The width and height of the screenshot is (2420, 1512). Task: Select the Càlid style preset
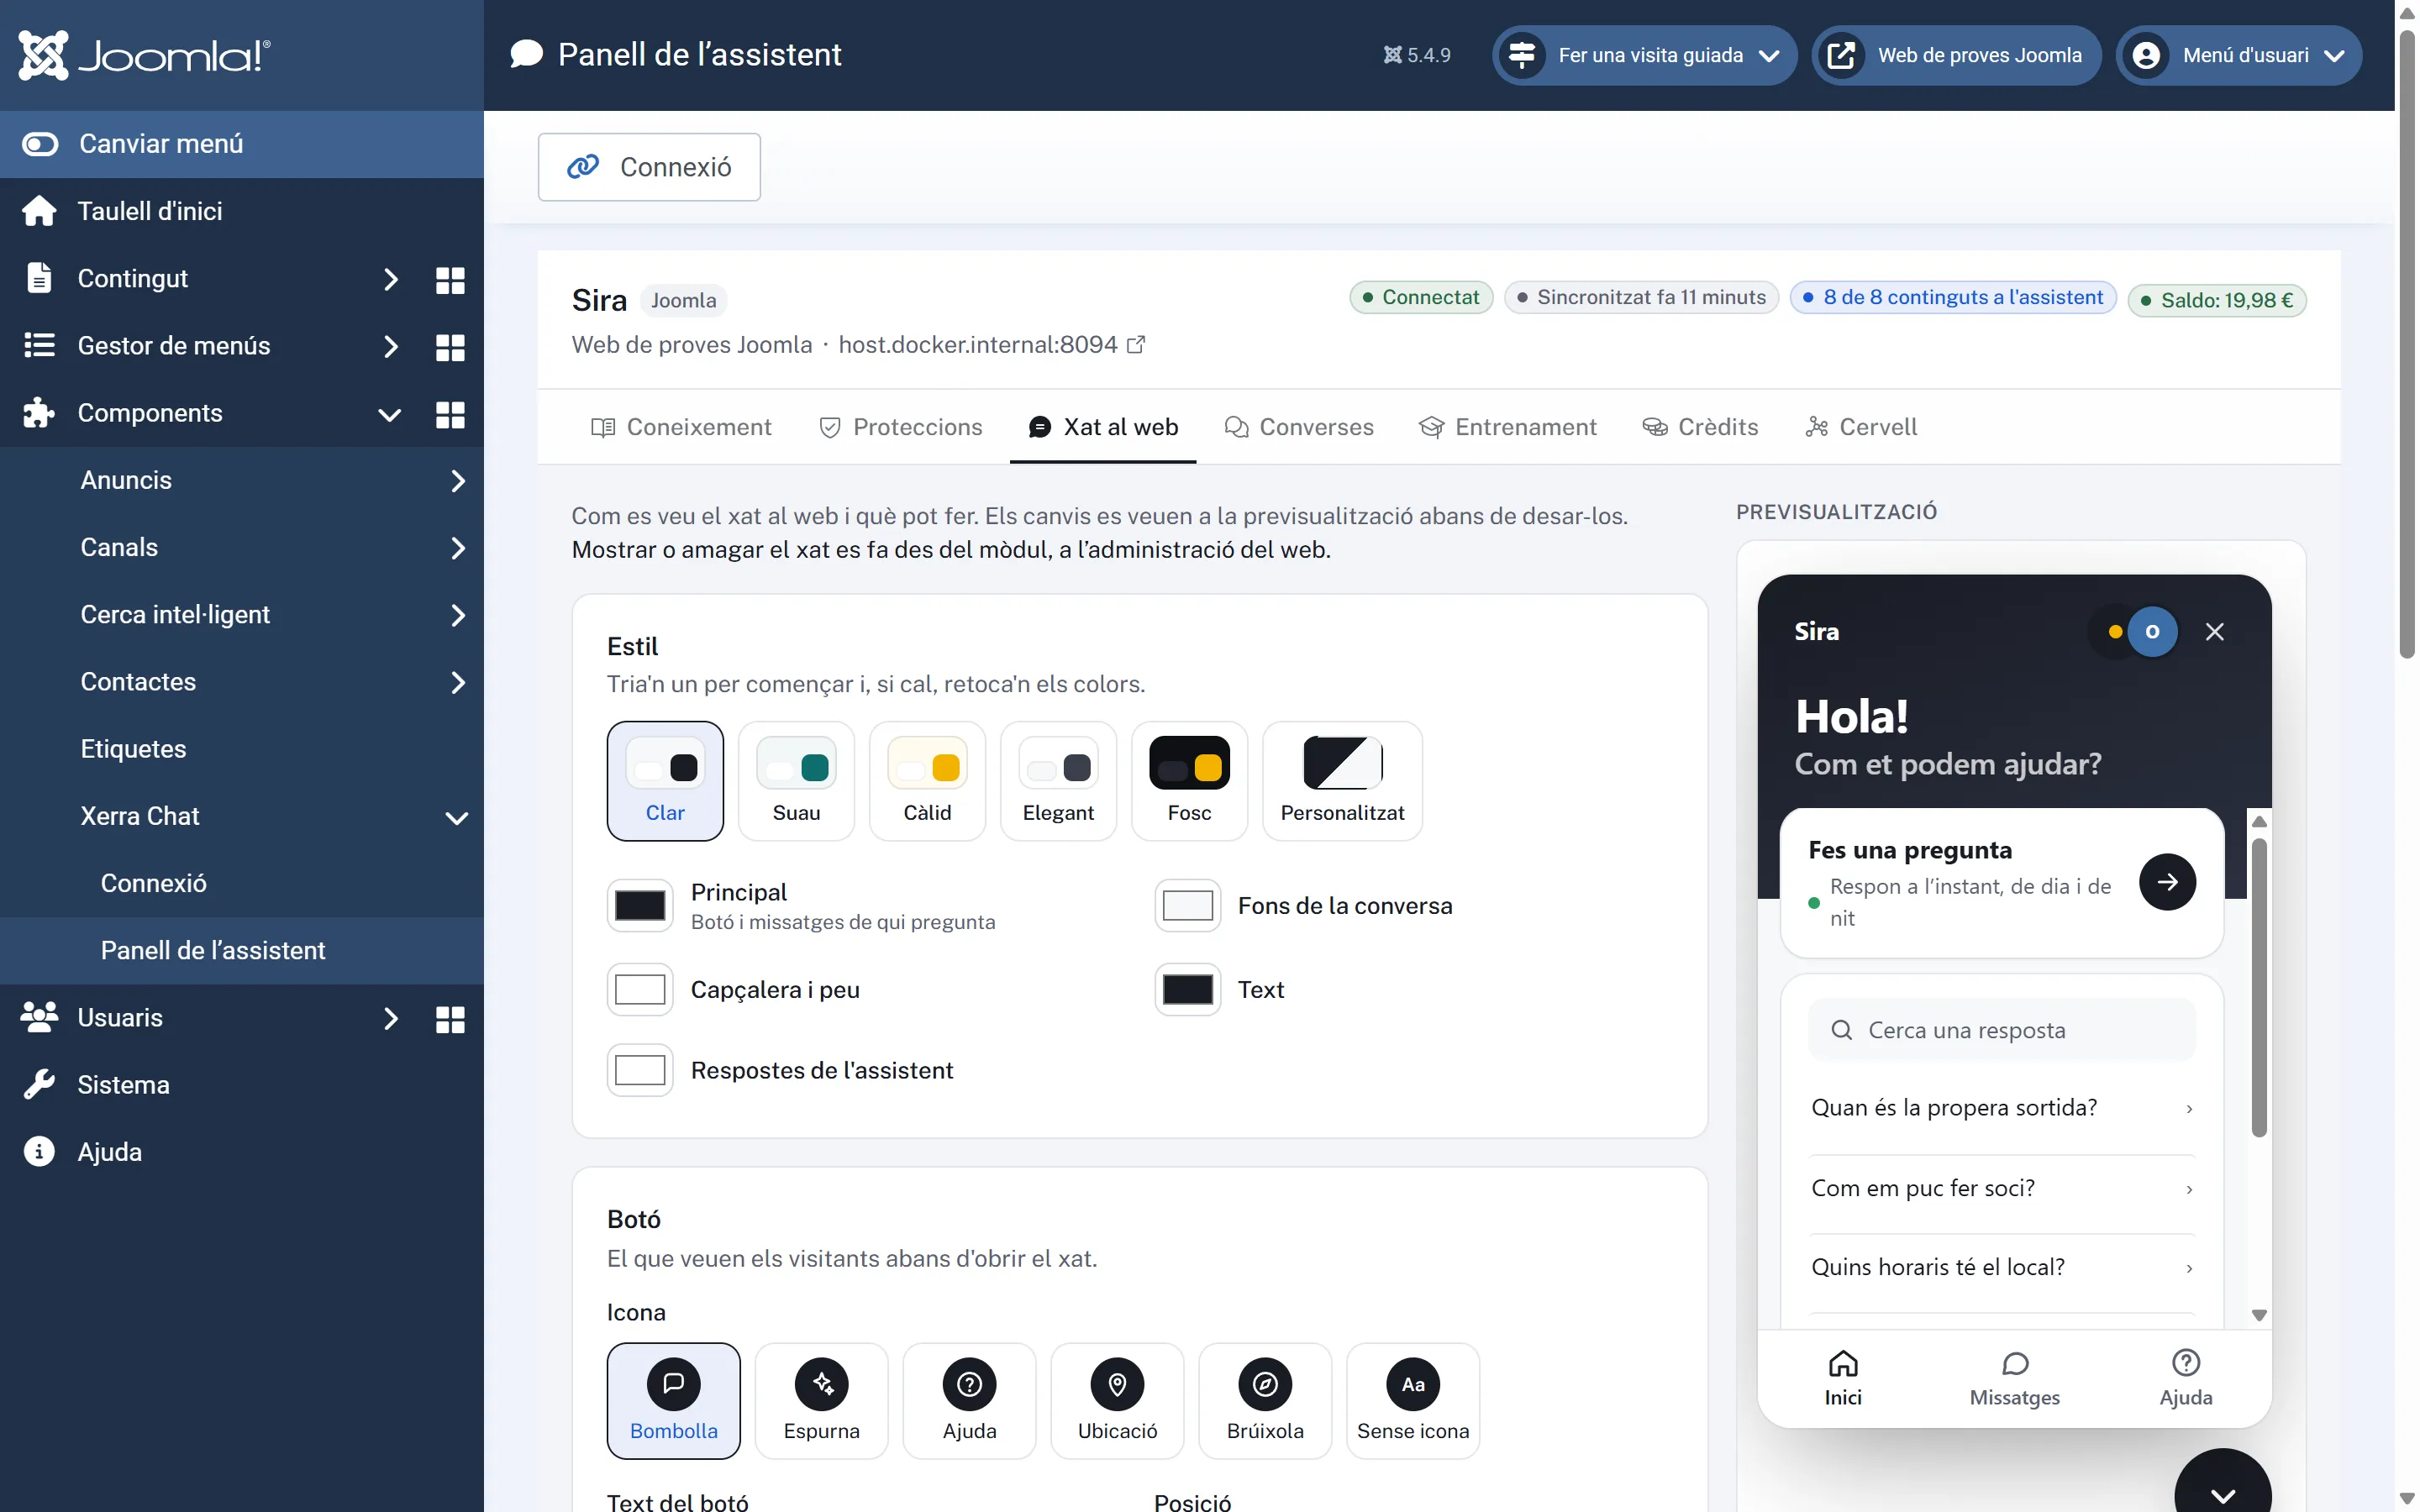pyautogui.click(x=927, y=781)
